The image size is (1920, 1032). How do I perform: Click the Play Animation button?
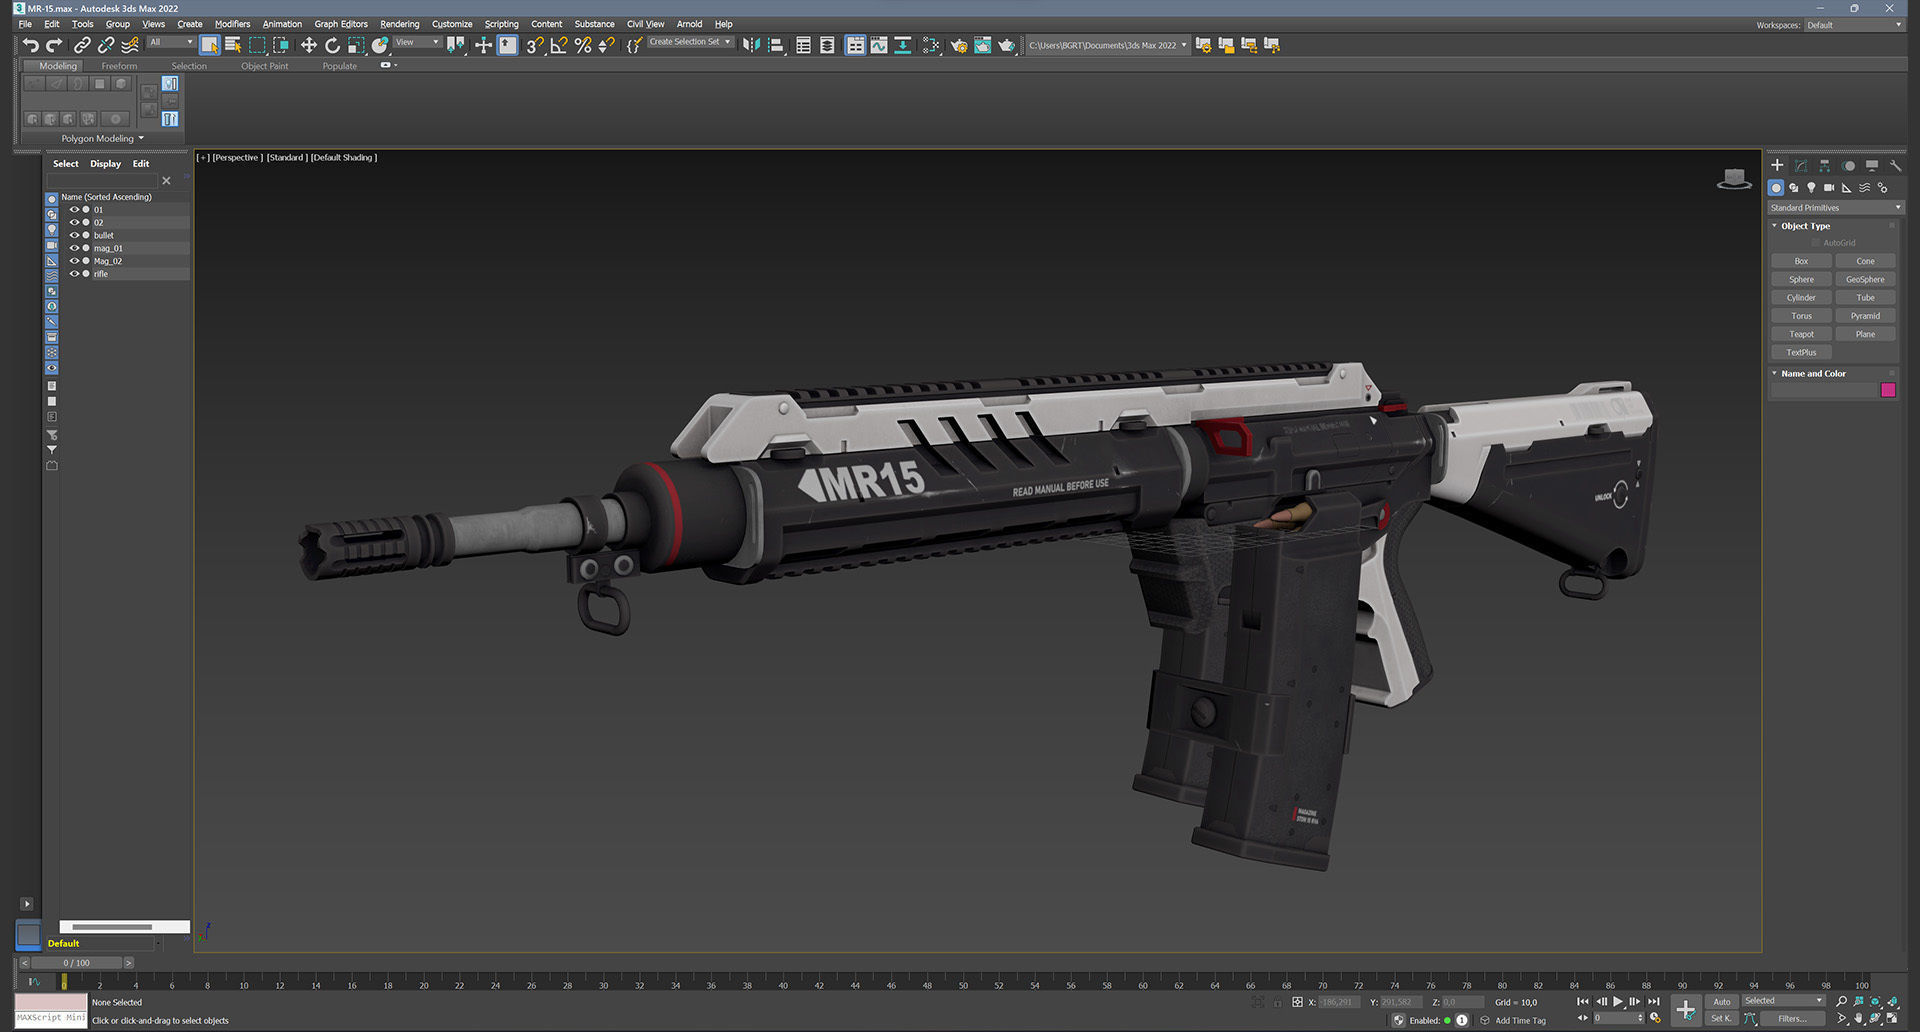[1618, 1001]
